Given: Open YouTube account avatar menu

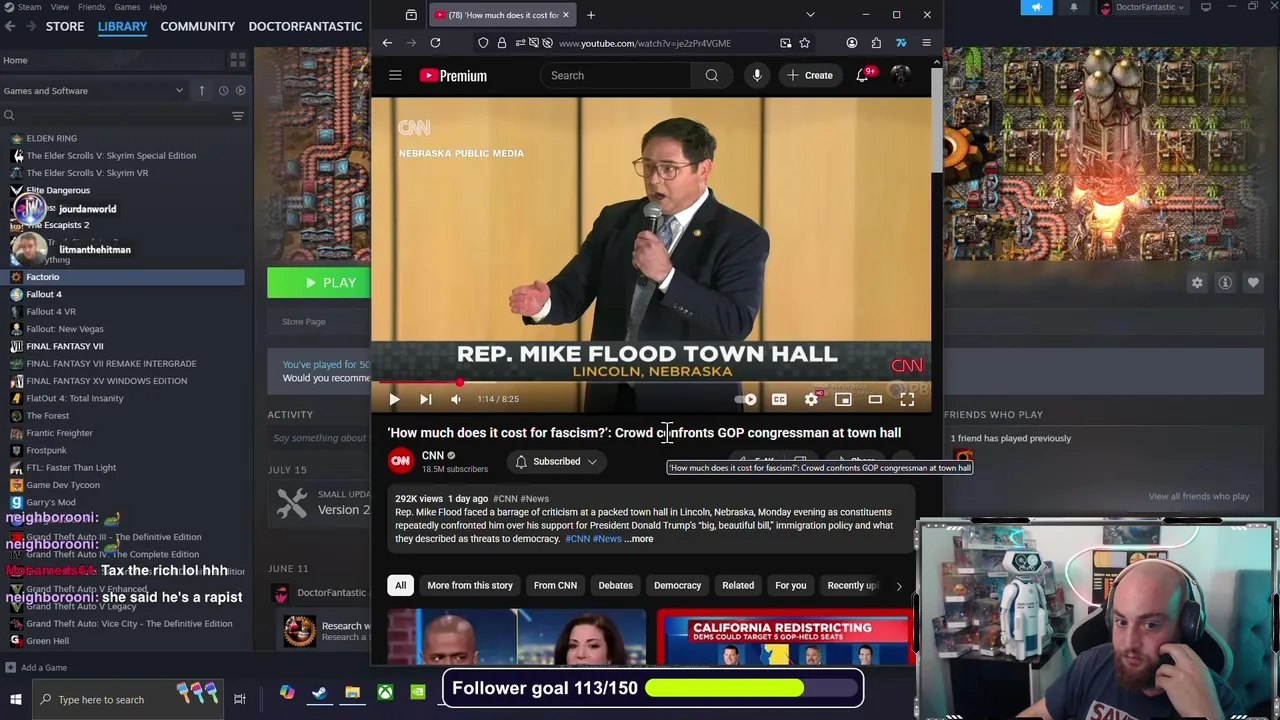Looking at the screenshot, I should (900, 75).
